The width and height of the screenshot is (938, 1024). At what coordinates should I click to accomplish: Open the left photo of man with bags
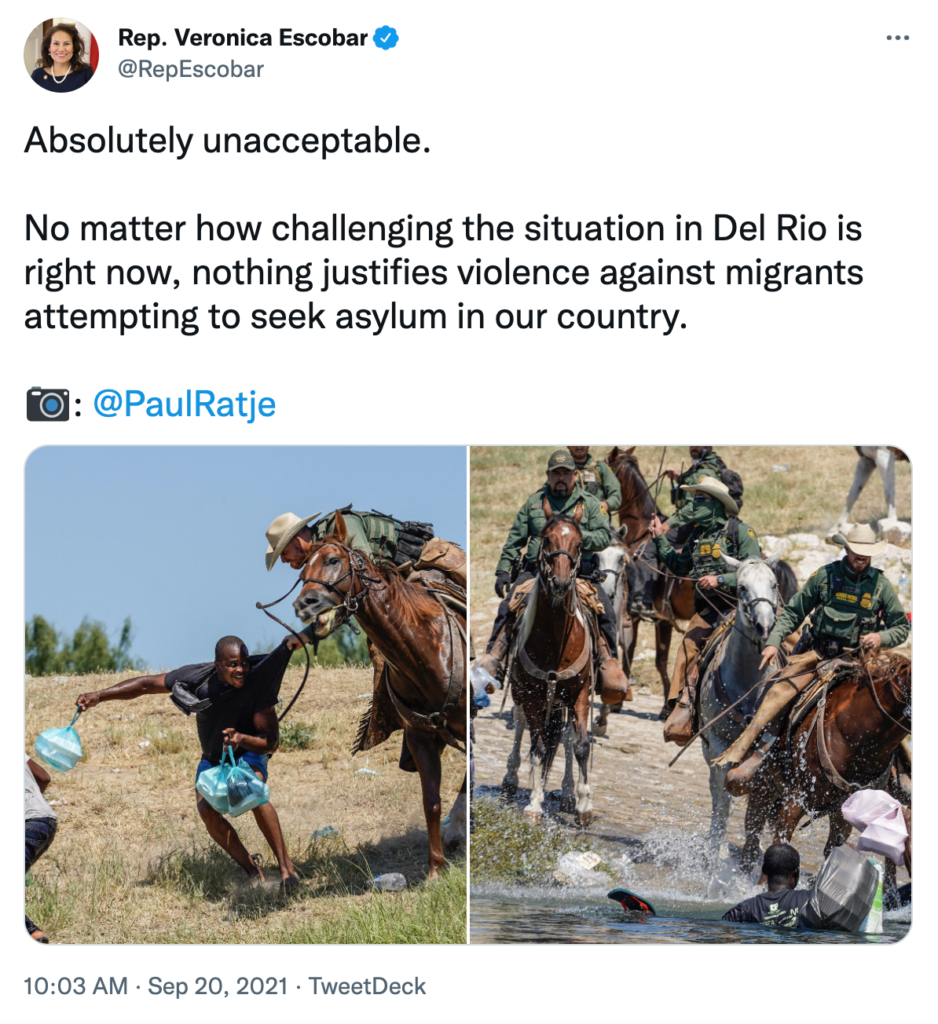point(246,695)
